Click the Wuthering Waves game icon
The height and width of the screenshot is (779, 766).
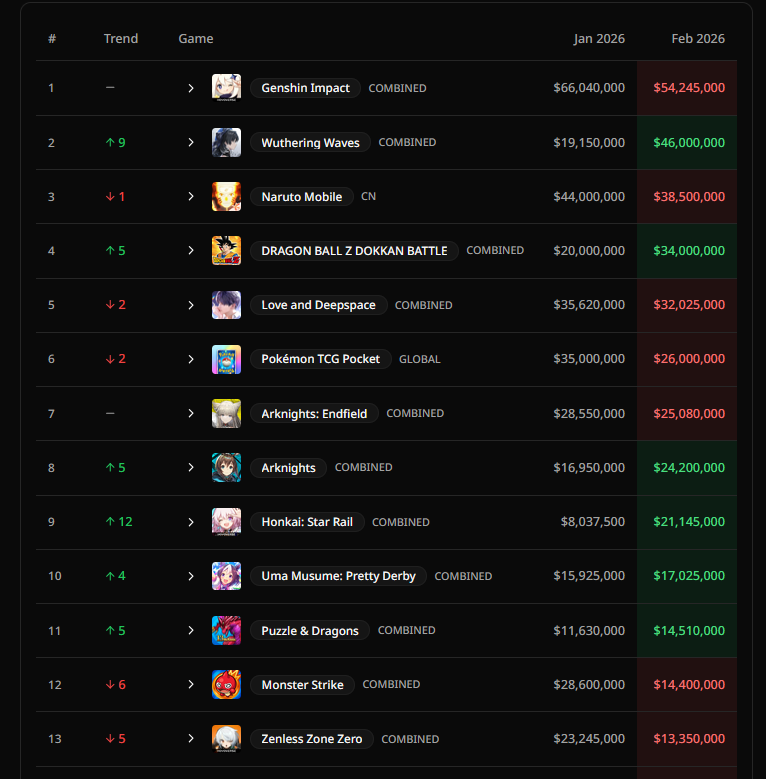tap(227, 143)
